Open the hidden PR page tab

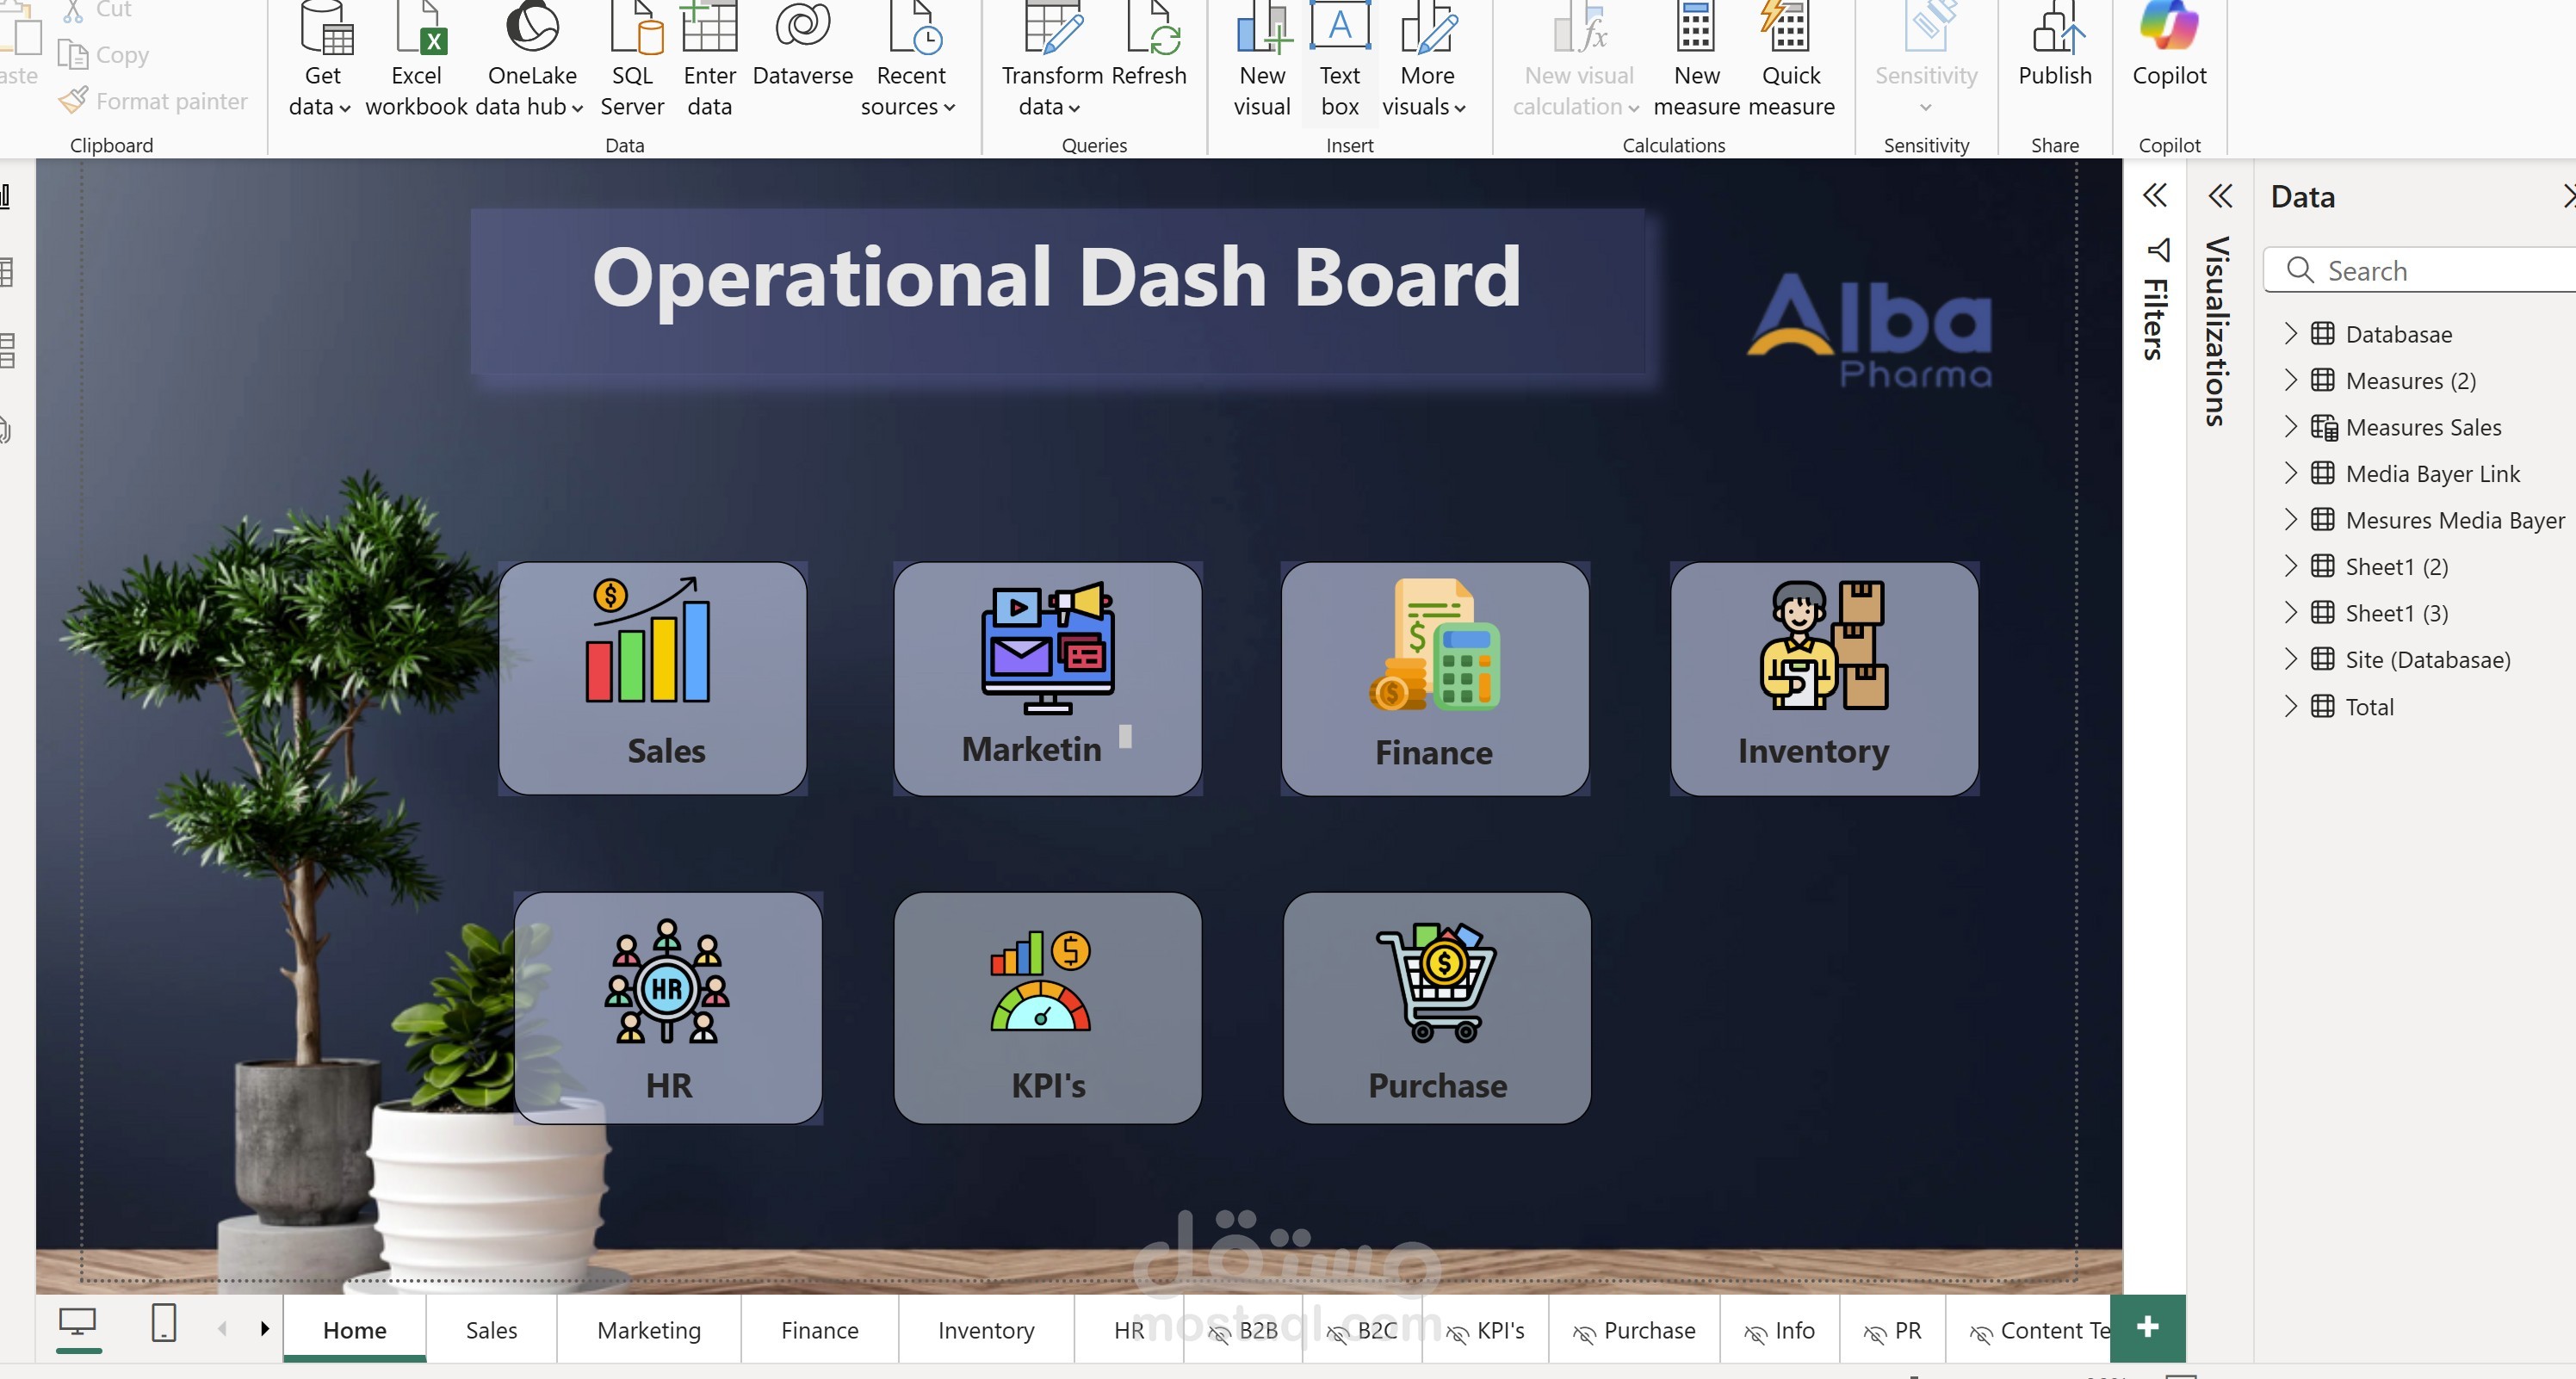pyautogui.click(x=1892, y=1329)
